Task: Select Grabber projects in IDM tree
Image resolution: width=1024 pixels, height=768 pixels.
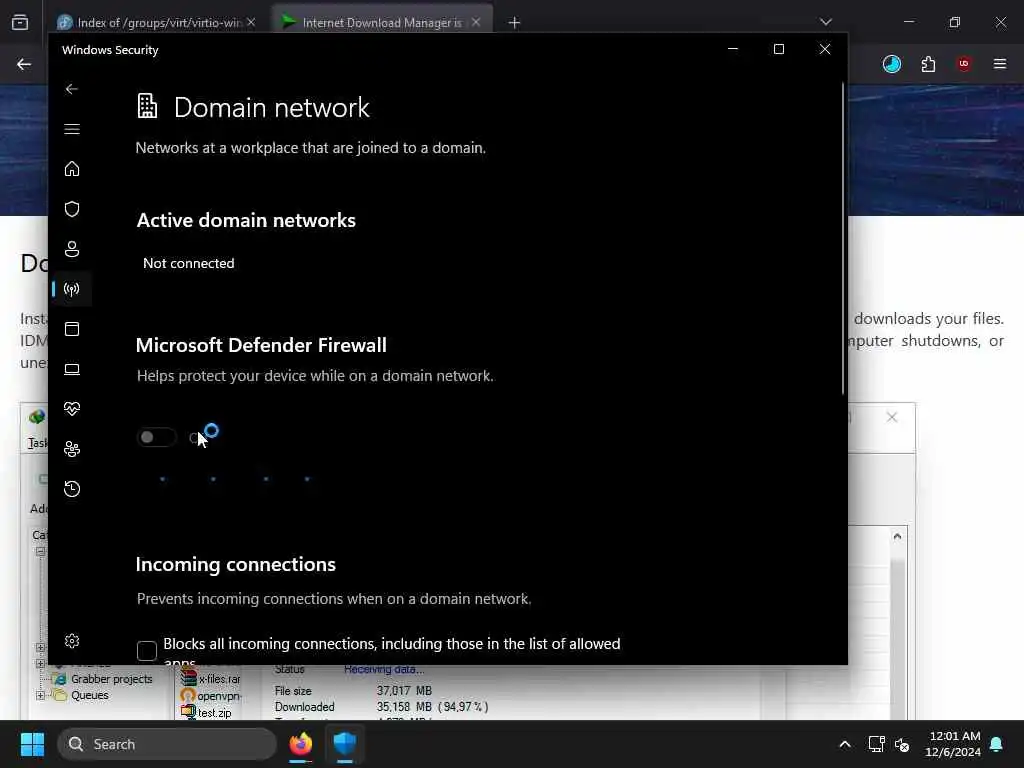Action: (x=112, y=679)
